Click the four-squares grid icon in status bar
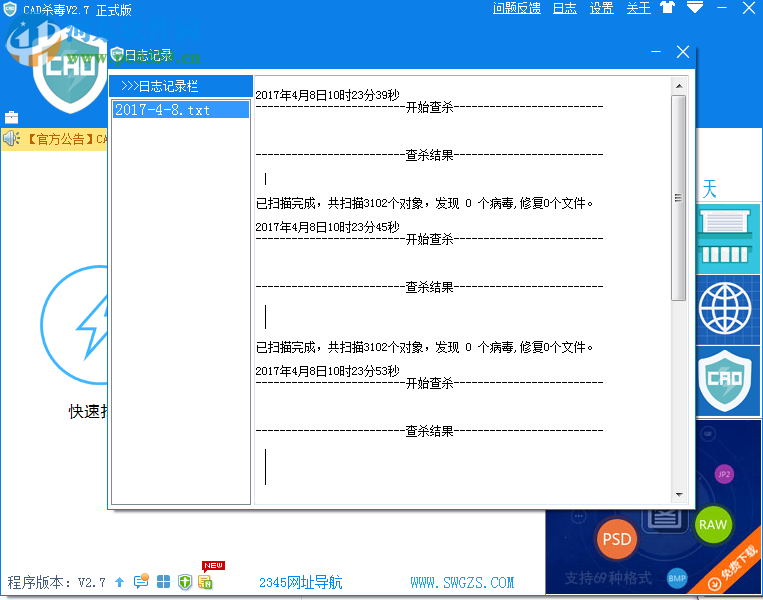763x600 pixels. [x=164, y=582]
